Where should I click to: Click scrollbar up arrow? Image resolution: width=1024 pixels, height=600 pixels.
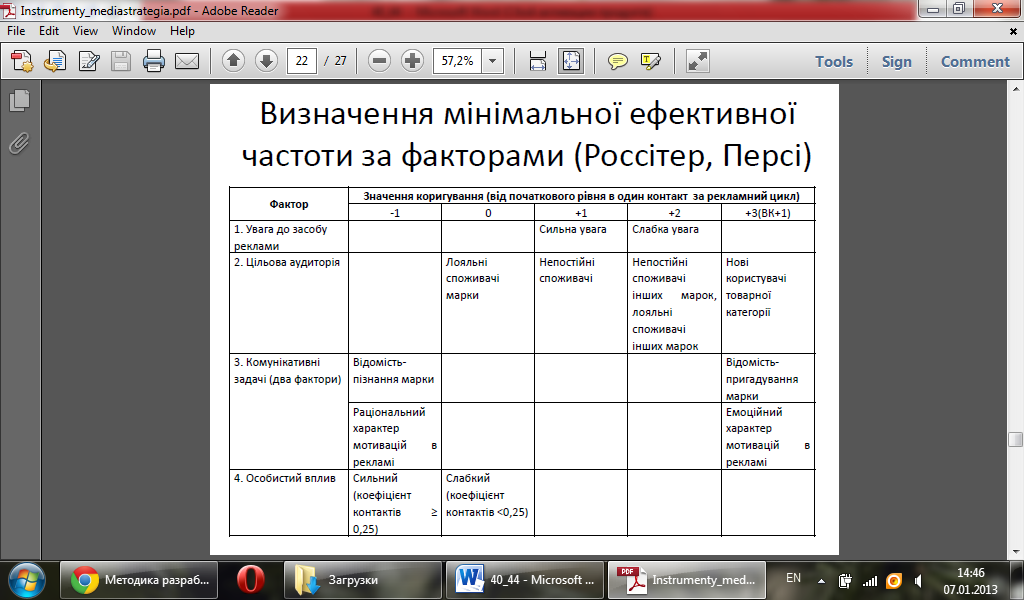point(1016,89)
